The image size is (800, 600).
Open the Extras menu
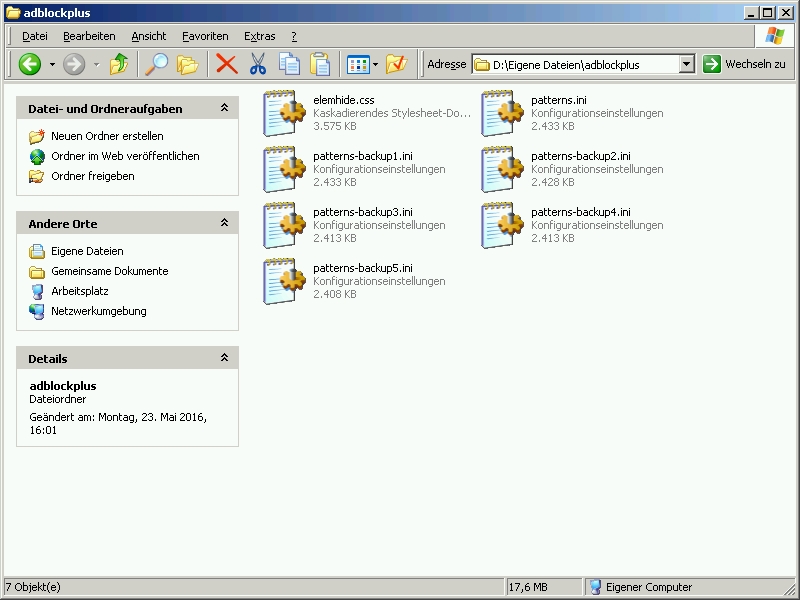point(259,36)
